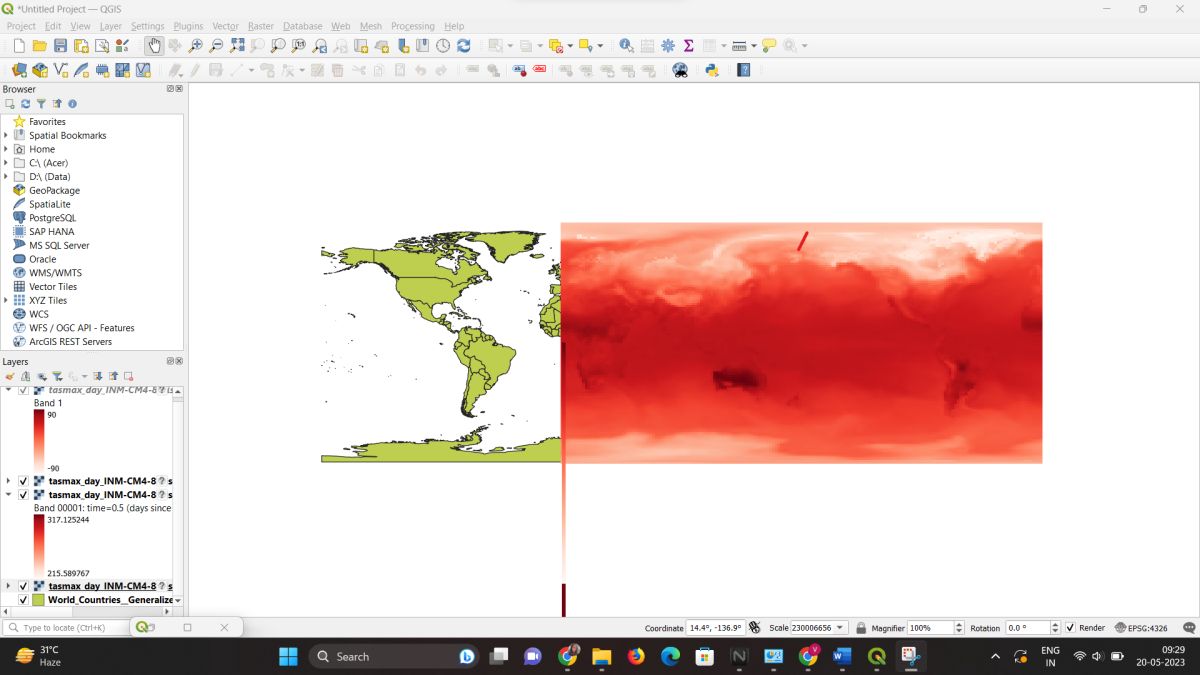
Task: Expand the underlined tasmax_day layer
Action: tap(9, 586)
